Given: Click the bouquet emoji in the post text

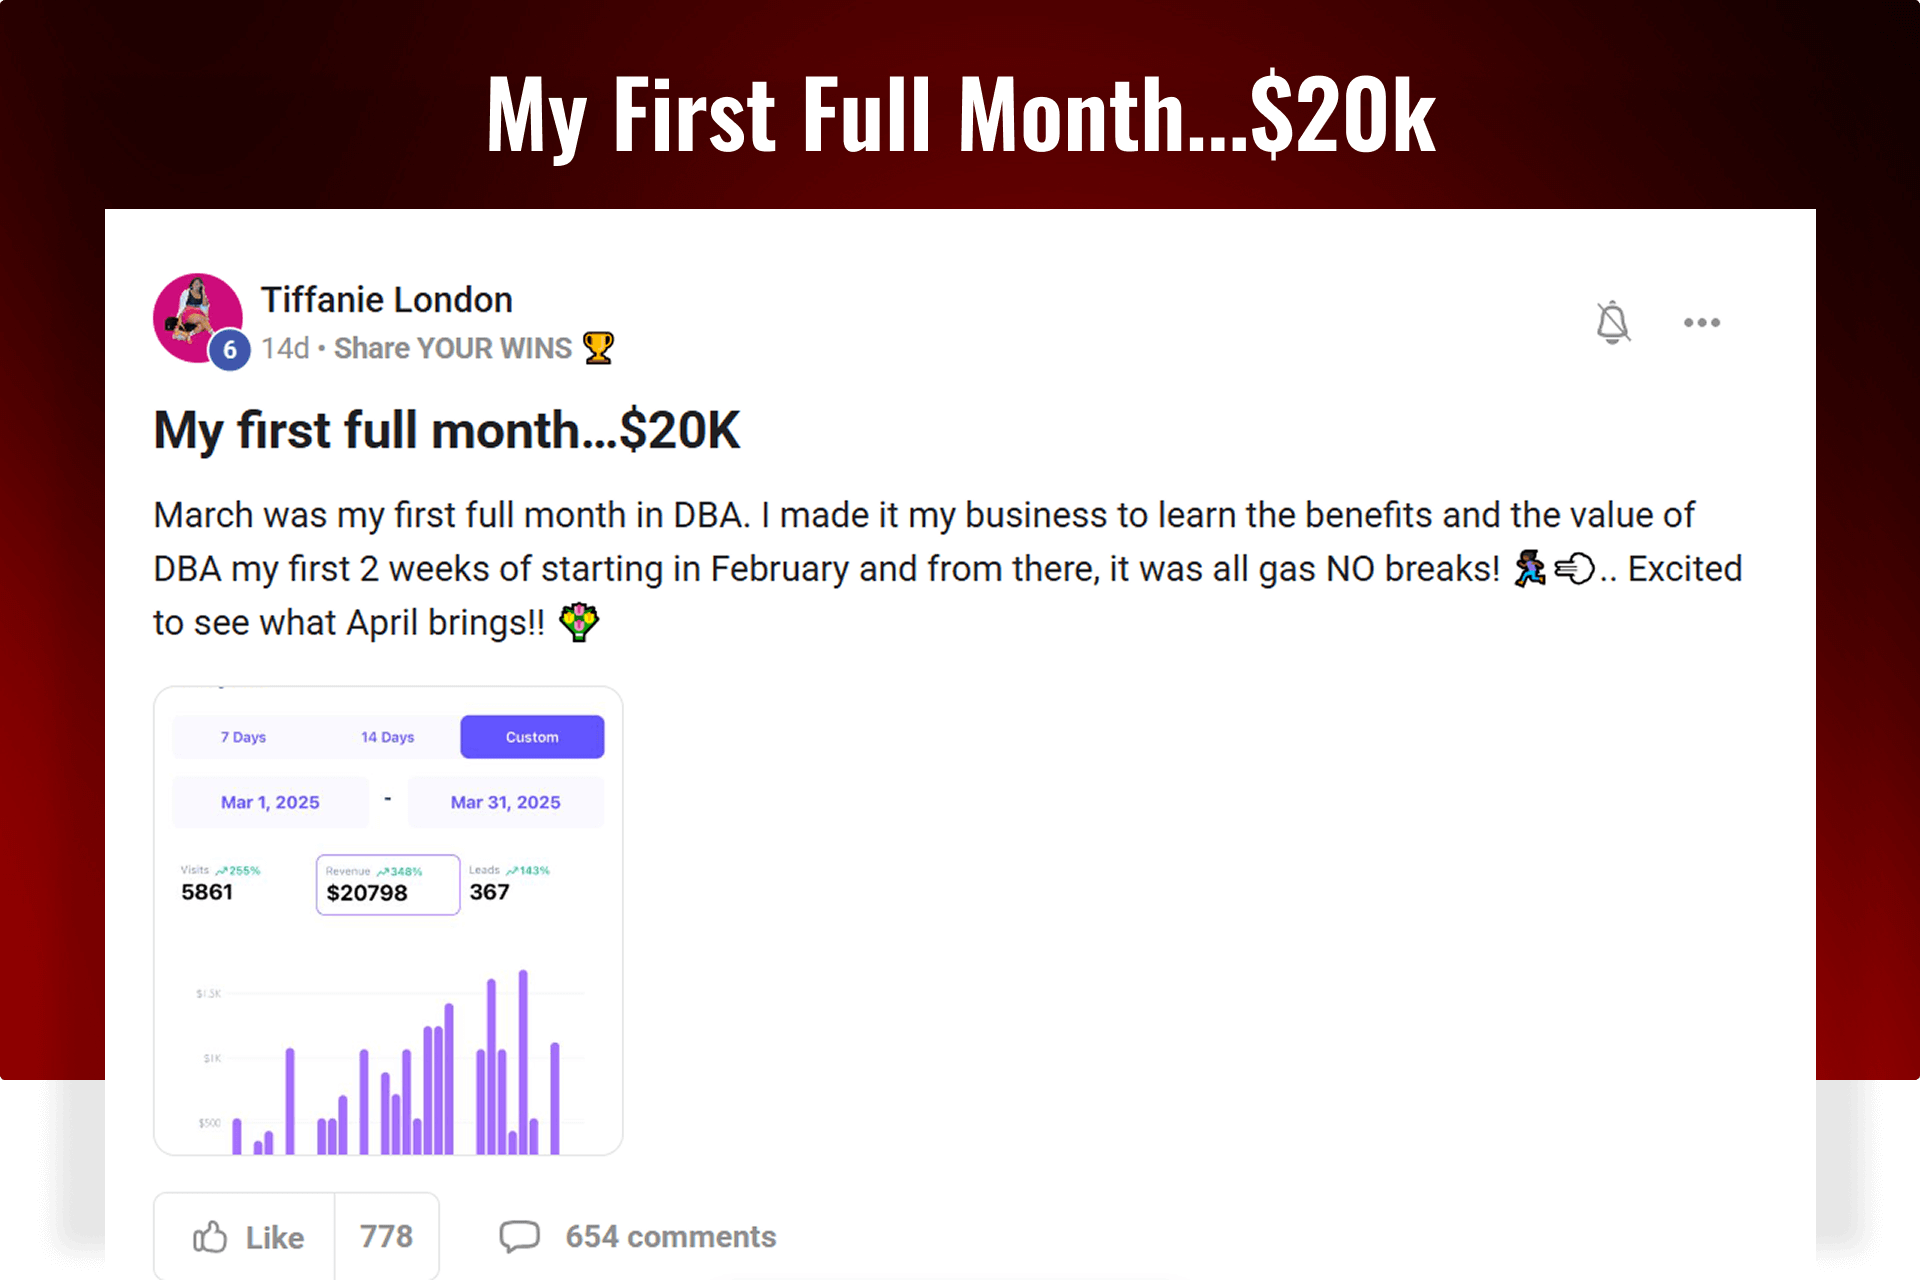Looking at the screenshot, I should [x=579, y=622].
